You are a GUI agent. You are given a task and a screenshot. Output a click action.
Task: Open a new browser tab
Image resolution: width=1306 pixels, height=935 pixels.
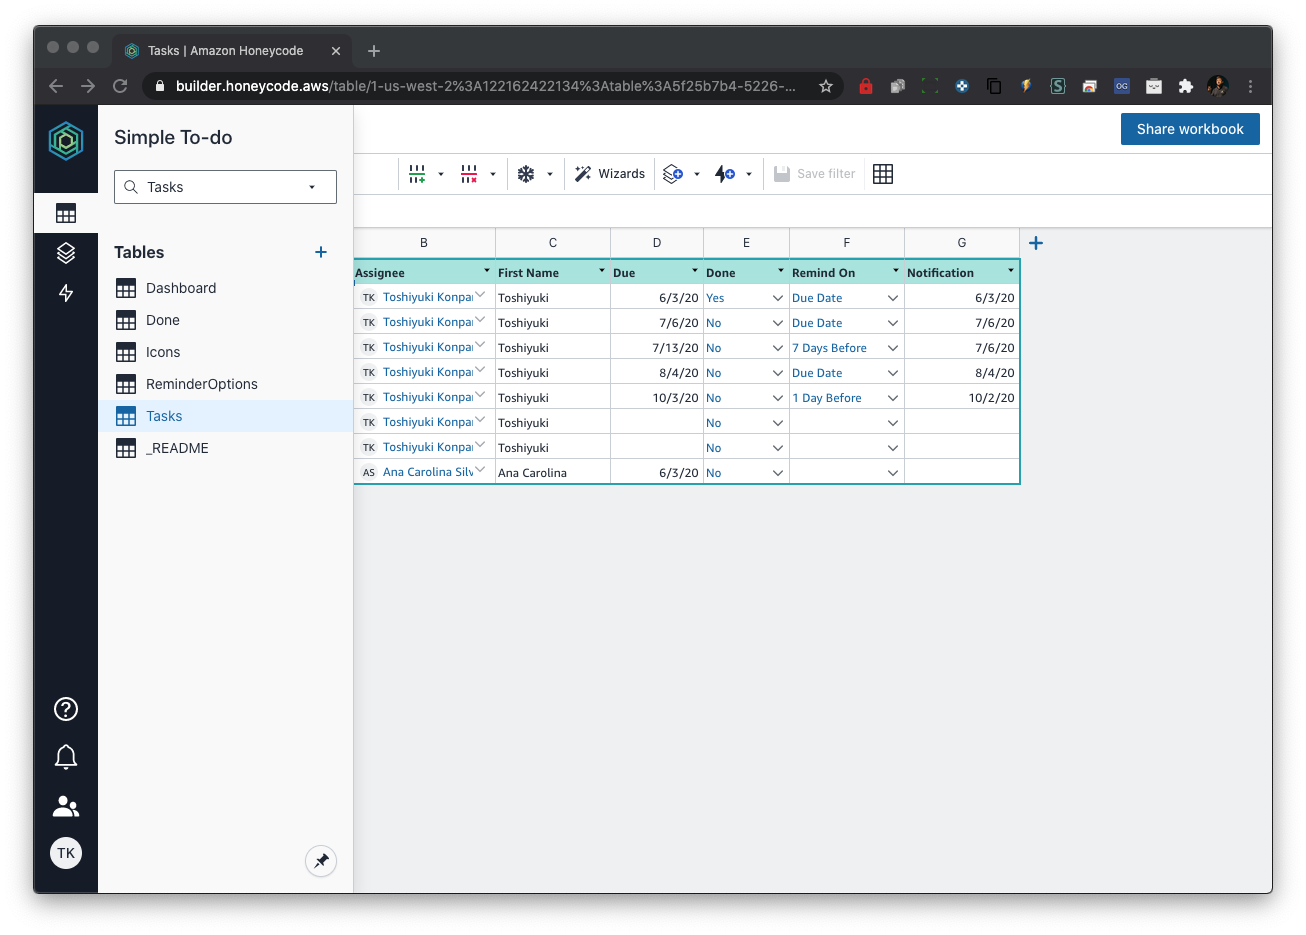coord(374,51)
